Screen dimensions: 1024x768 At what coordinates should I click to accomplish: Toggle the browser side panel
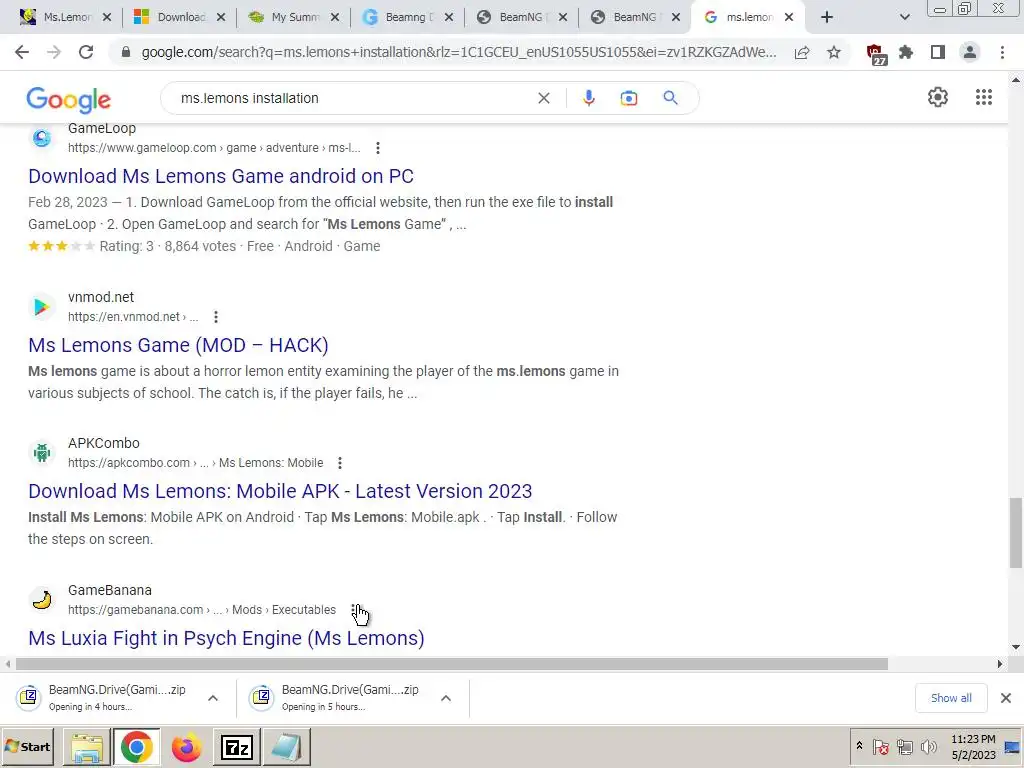click(x=938, y=52)
